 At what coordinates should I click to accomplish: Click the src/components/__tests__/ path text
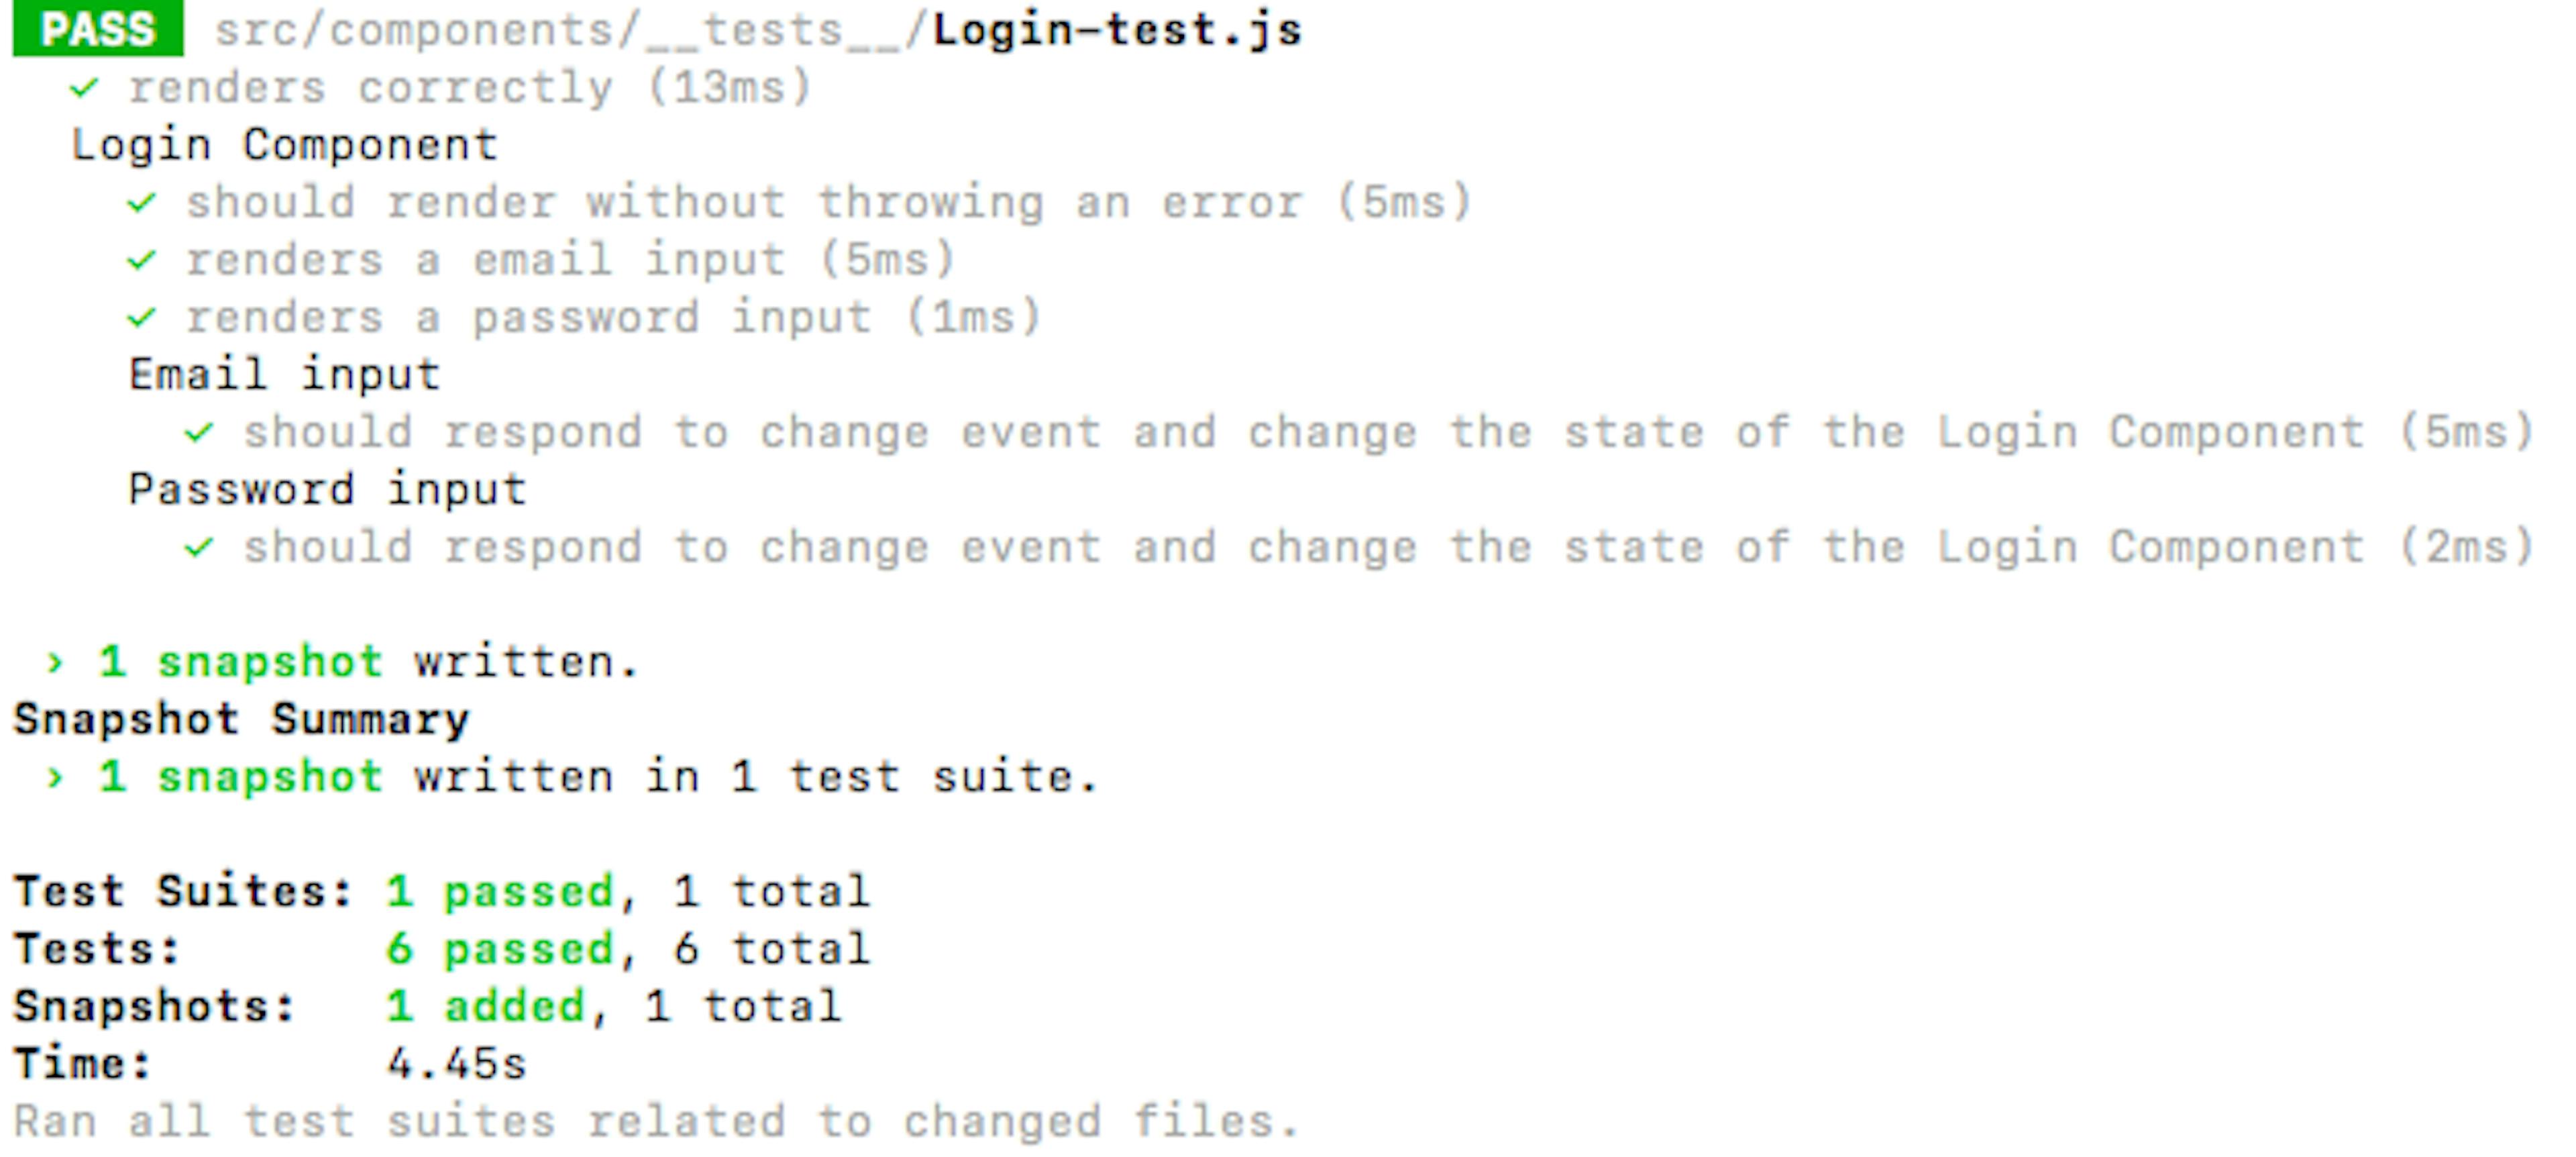(x=571, y=30)
